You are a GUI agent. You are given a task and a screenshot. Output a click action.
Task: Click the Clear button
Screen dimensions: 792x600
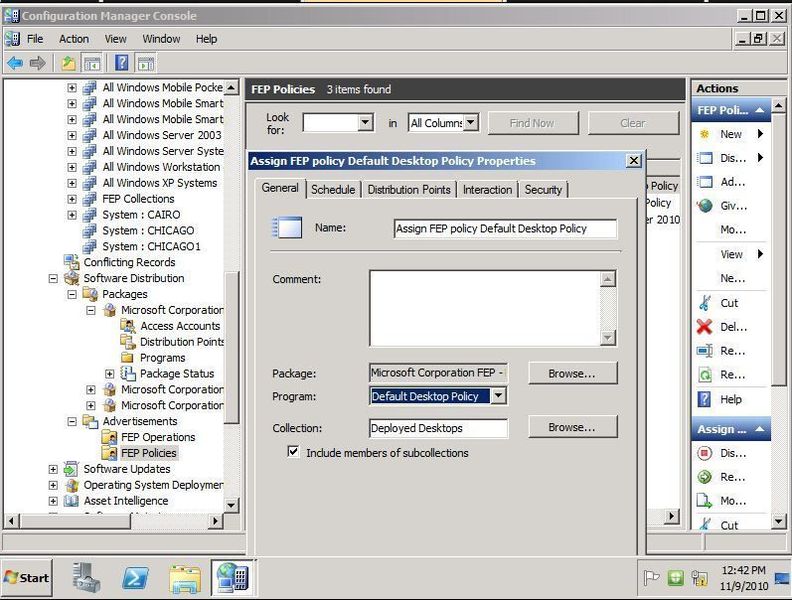click(633, 123)
